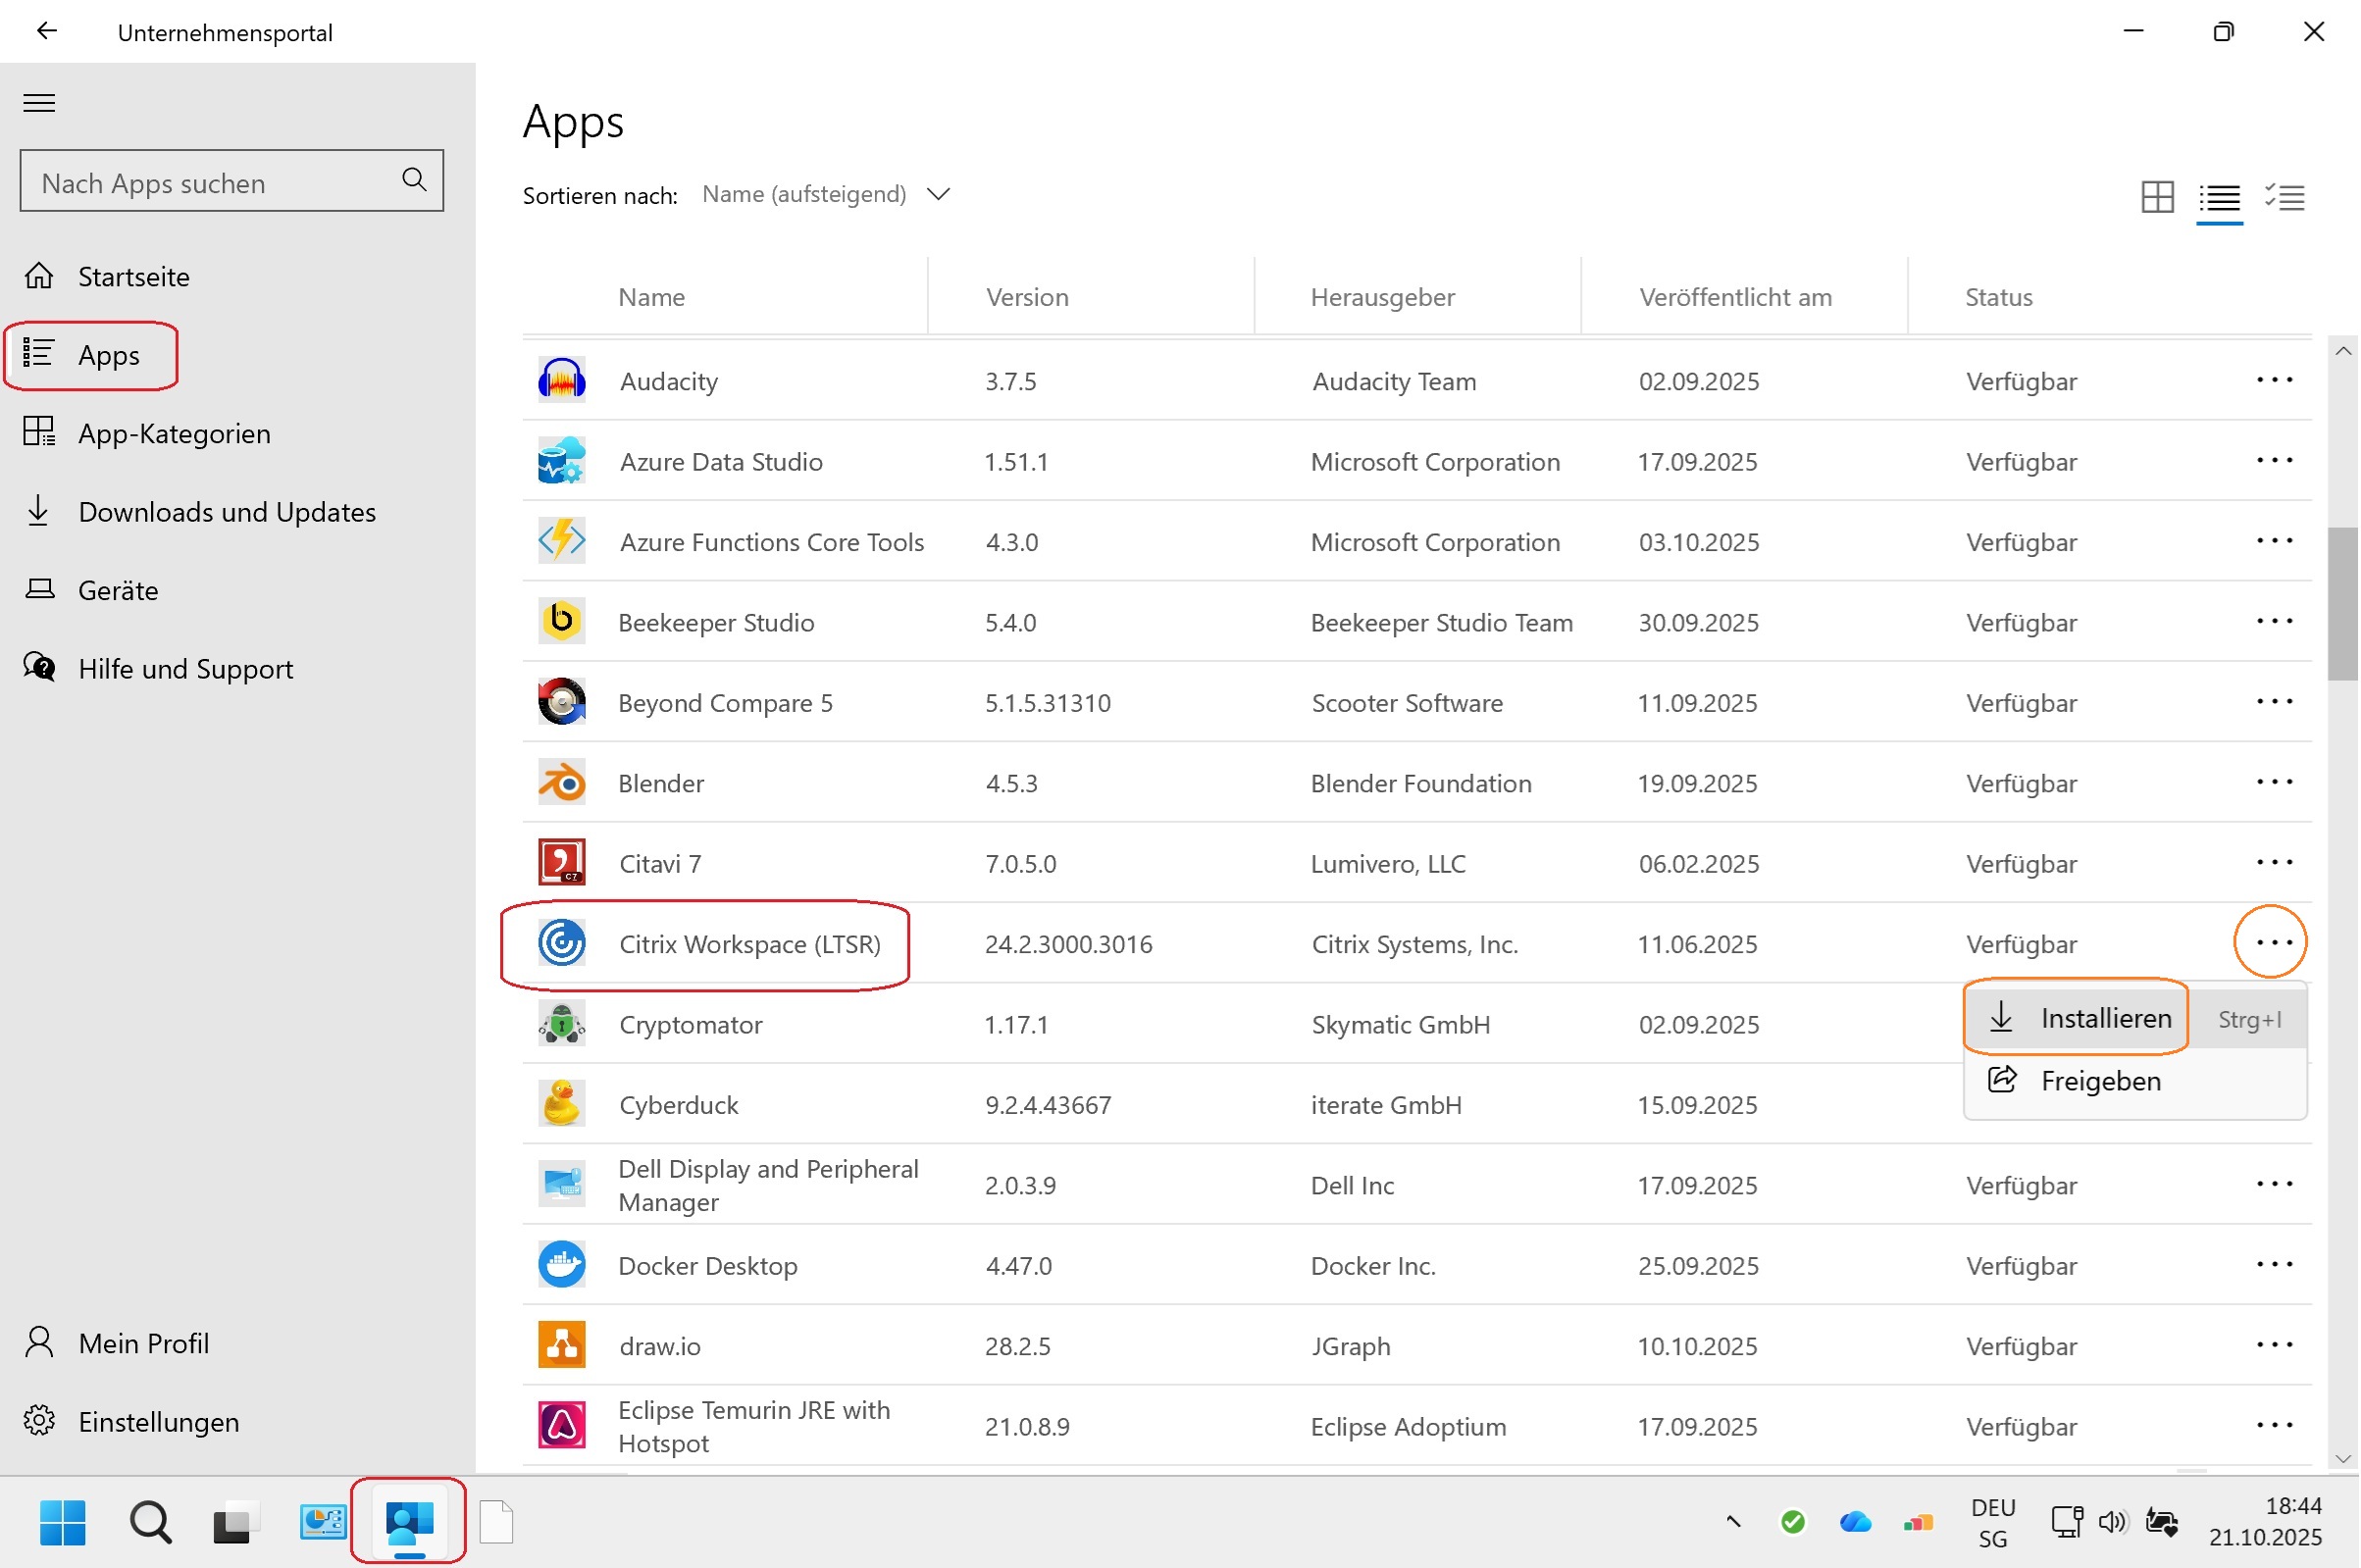
Task: Open Einstellungen in the sidebar
Action: point(158,1421)
